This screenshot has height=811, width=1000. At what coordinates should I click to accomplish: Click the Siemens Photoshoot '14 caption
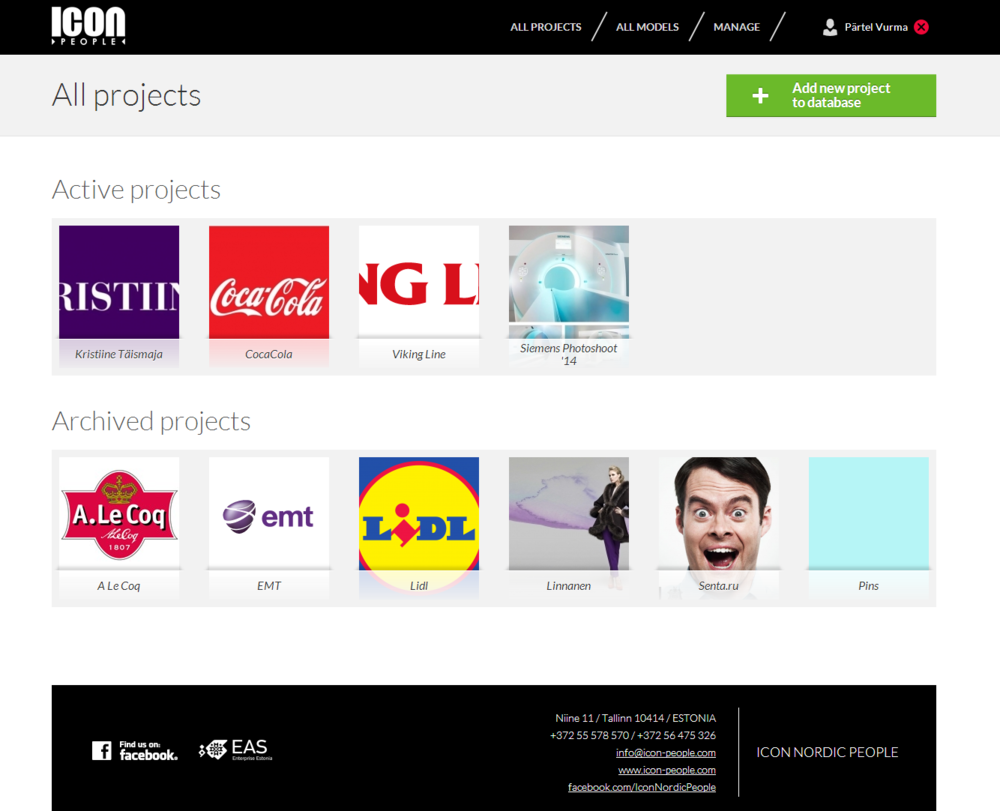tap(568, 354)
